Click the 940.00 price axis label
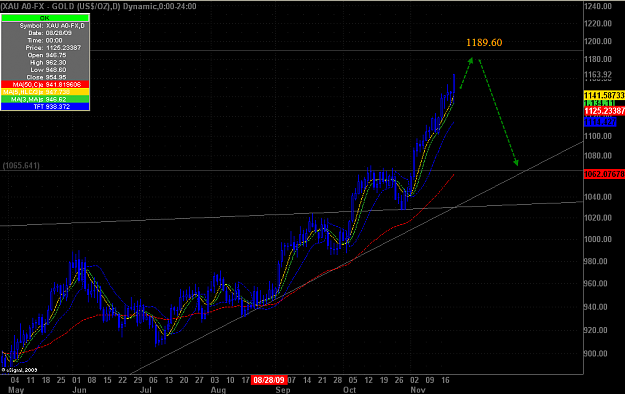The image size is (625, 394). [x=596, y=307]
